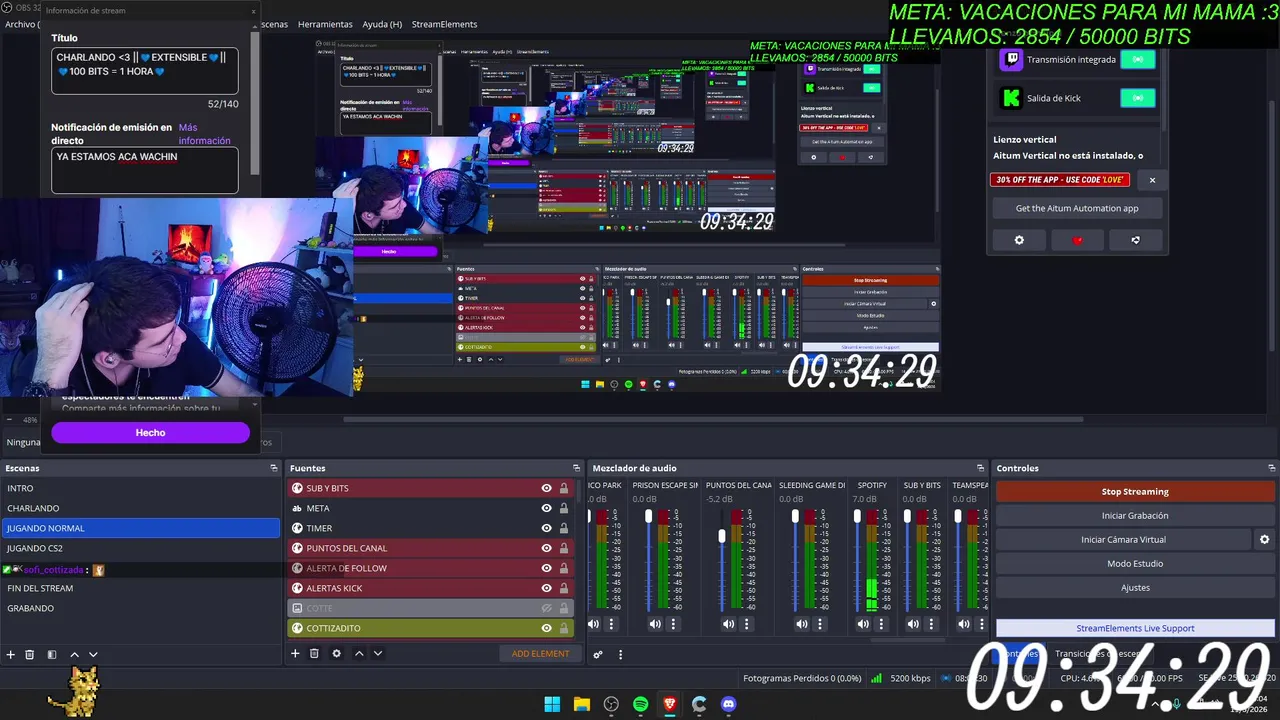
Task: Open Aitum settings gear button
Action: [x=1019, y=240]
